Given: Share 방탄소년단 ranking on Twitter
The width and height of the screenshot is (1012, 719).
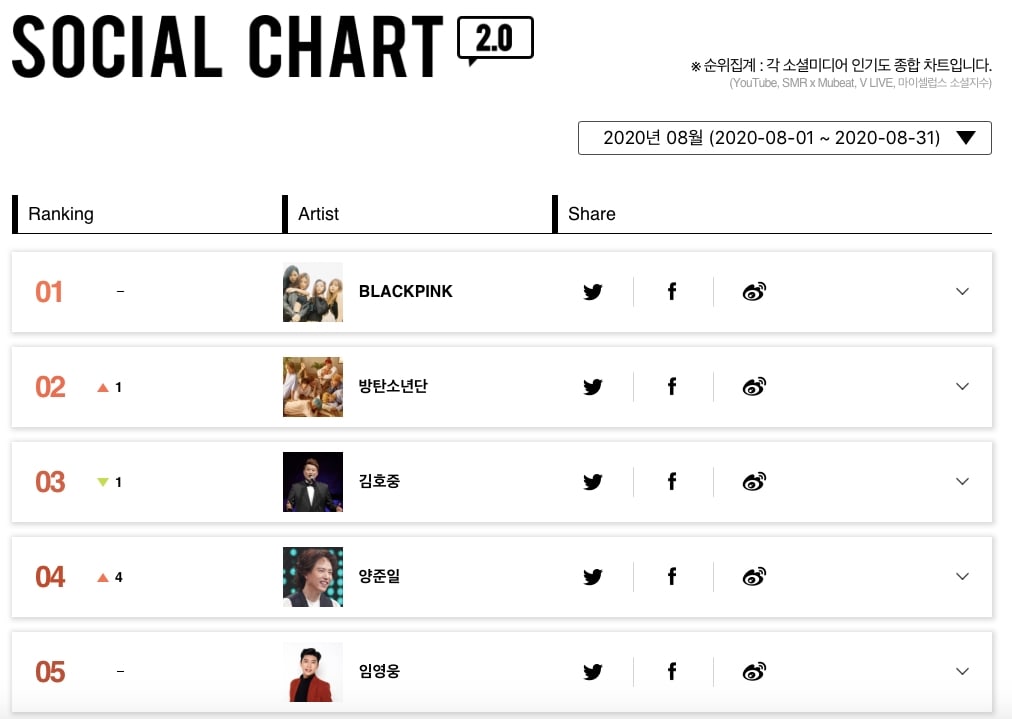Looking at the screenshot, I should point(592,387).
